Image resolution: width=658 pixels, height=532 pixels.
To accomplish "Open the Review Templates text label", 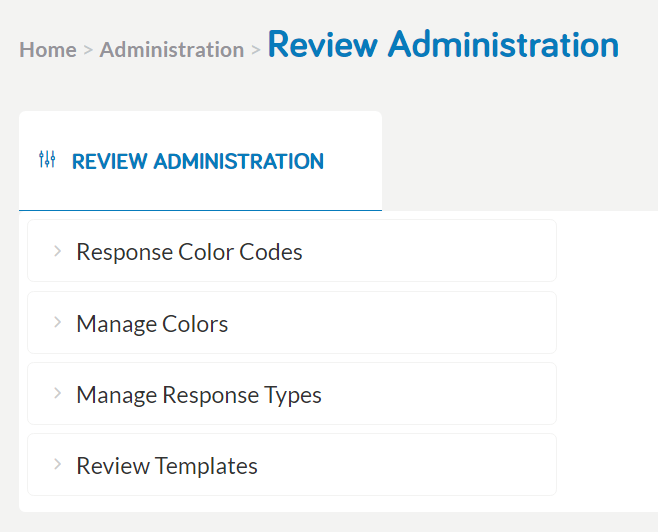I will pyautogui.click(x=167, y=466).
